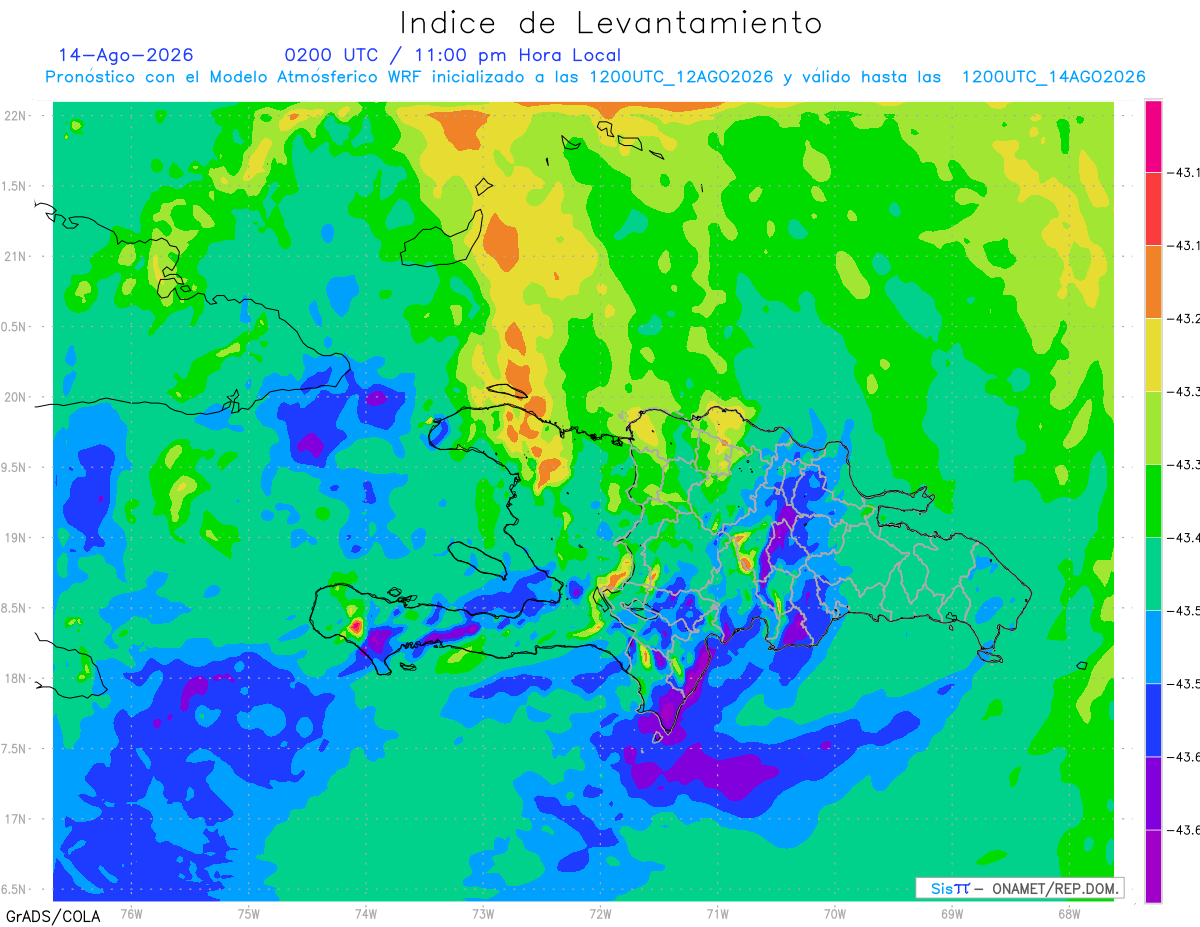Pick the teal-green legend swatch
This screenshot has height=927, width=1200.
pyautogui.click(x=1153, y=574)
